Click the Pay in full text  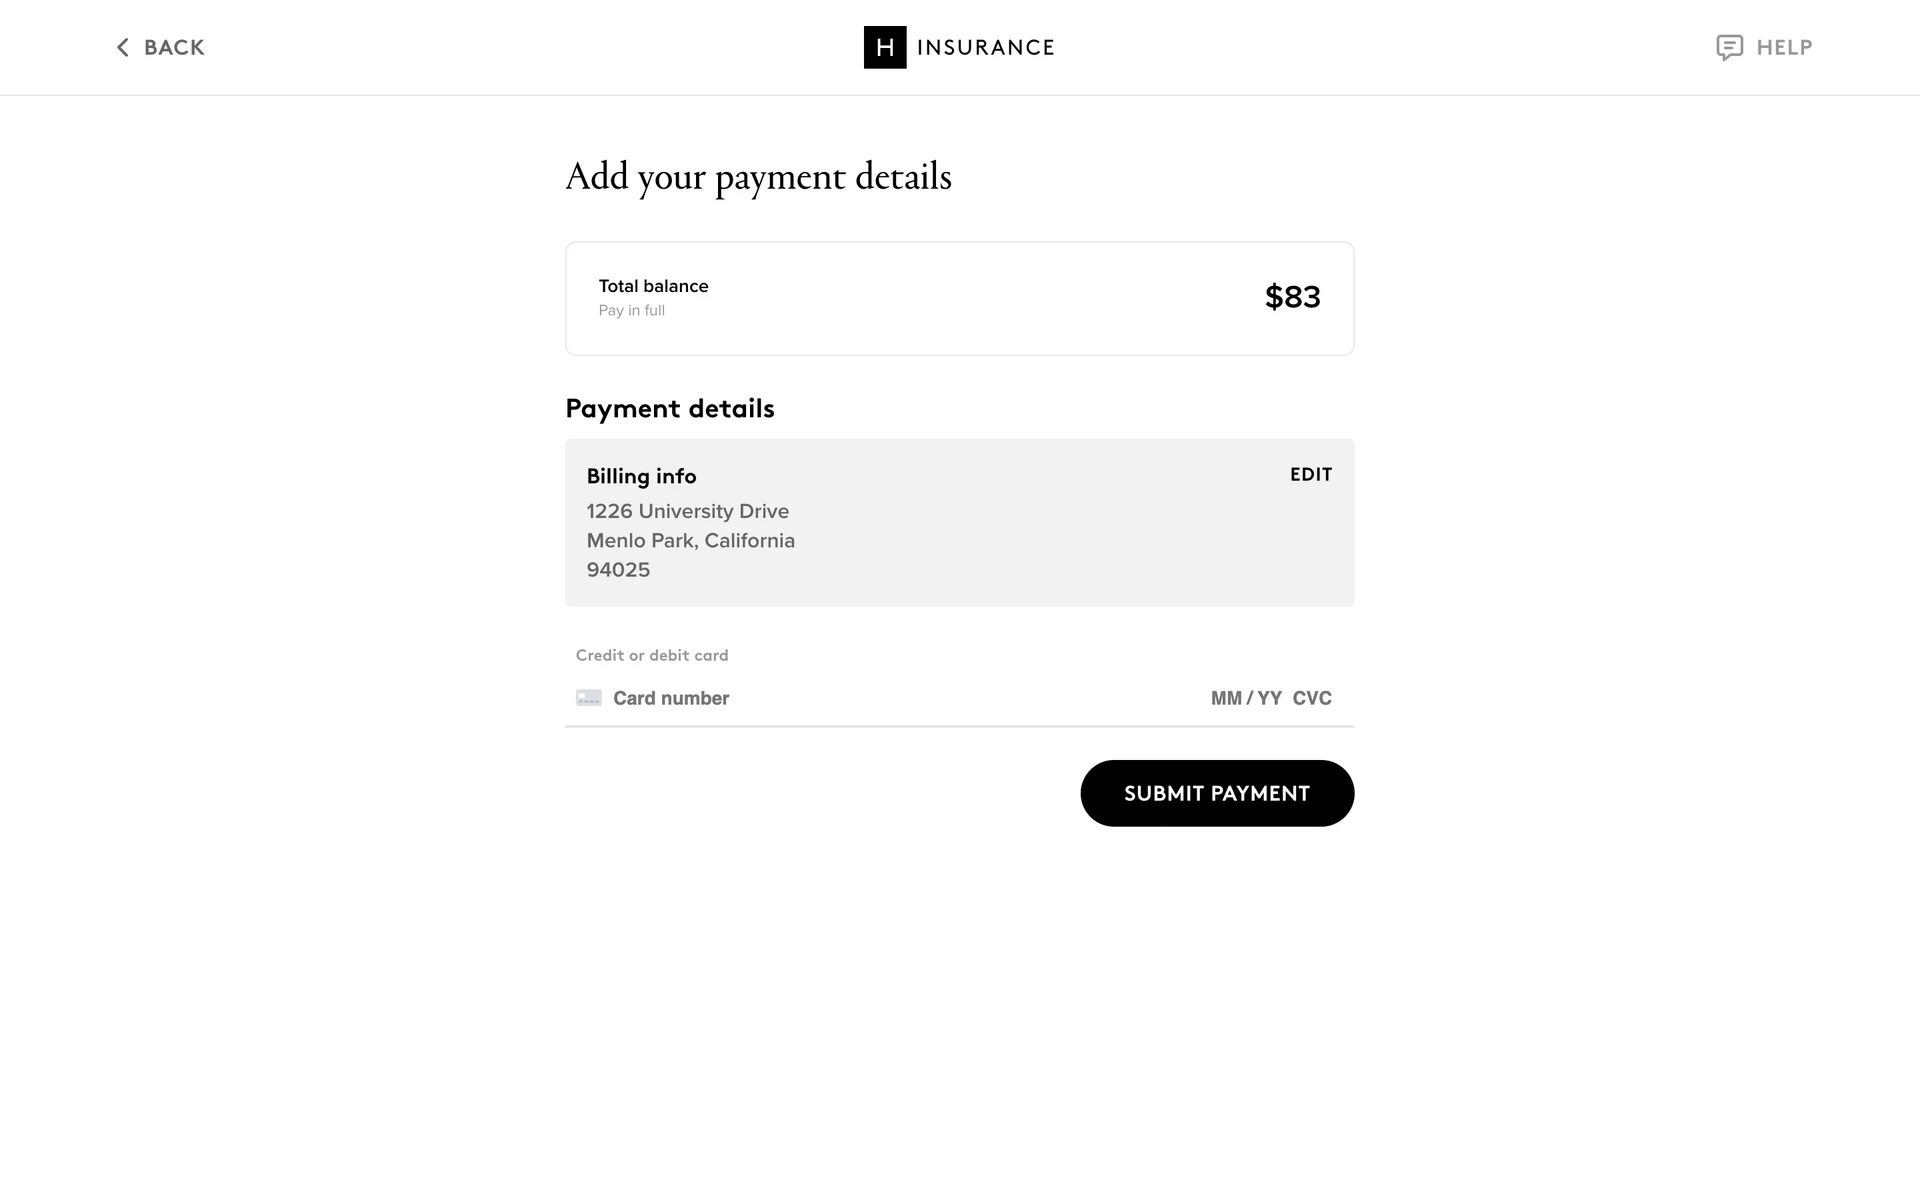631,311
